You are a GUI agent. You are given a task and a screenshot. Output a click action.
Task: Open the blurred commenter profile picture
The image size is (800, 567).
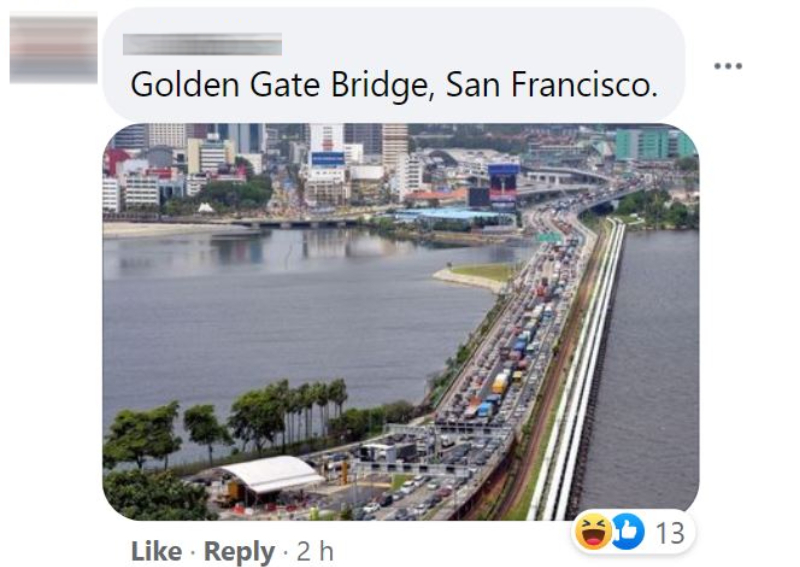click(x=54, y=50)
